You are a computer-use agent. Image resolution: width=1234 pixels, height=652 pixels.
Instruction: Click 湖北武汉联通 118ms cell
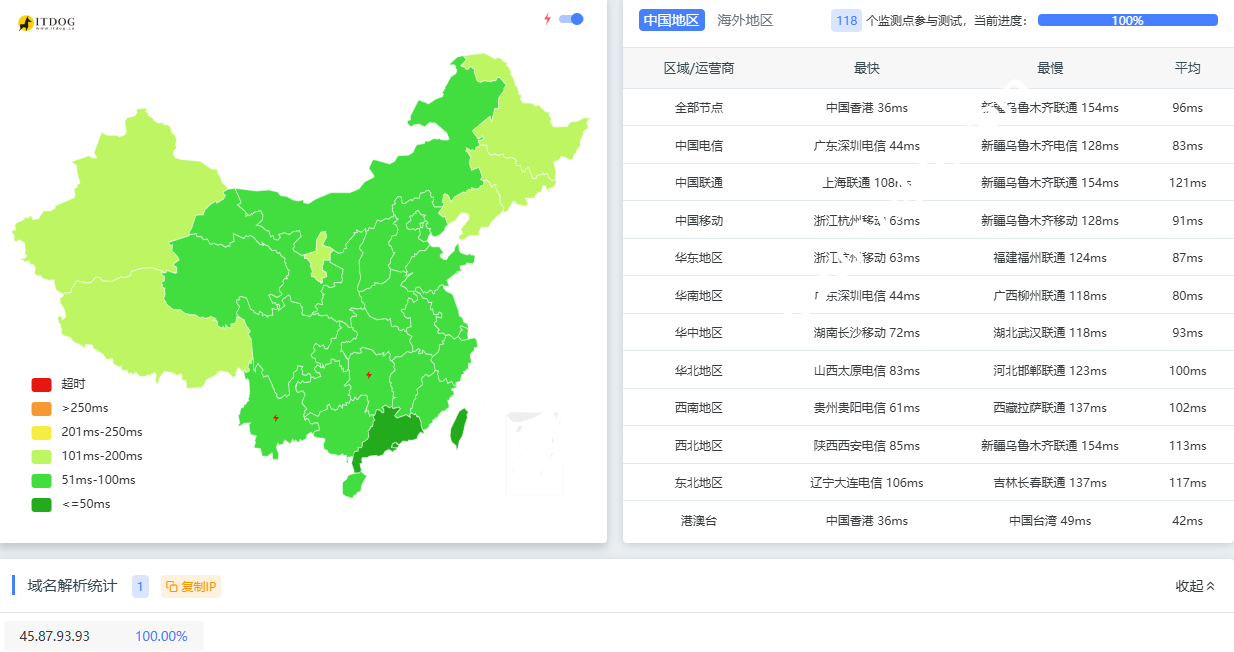click(x=1050, y=332)
